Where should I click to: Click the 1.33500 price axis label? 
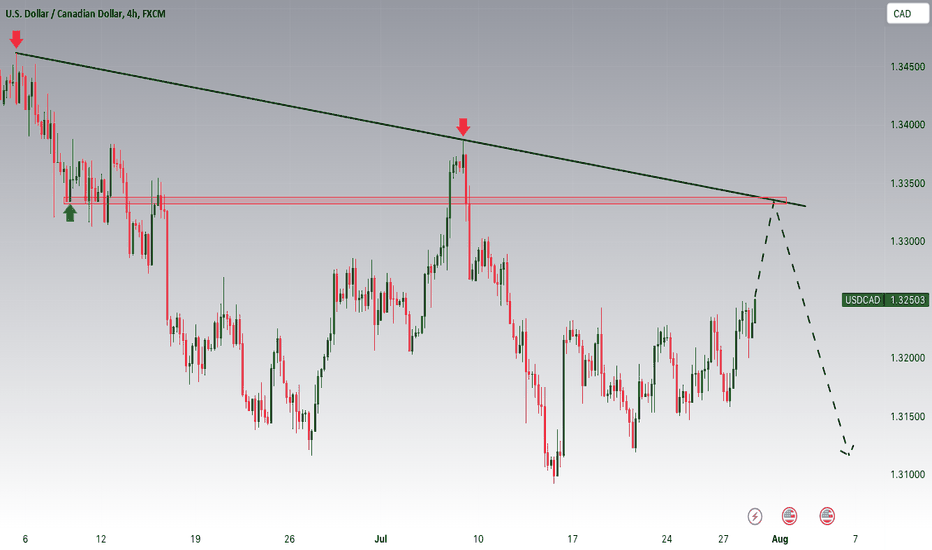(x=907, y=183)
